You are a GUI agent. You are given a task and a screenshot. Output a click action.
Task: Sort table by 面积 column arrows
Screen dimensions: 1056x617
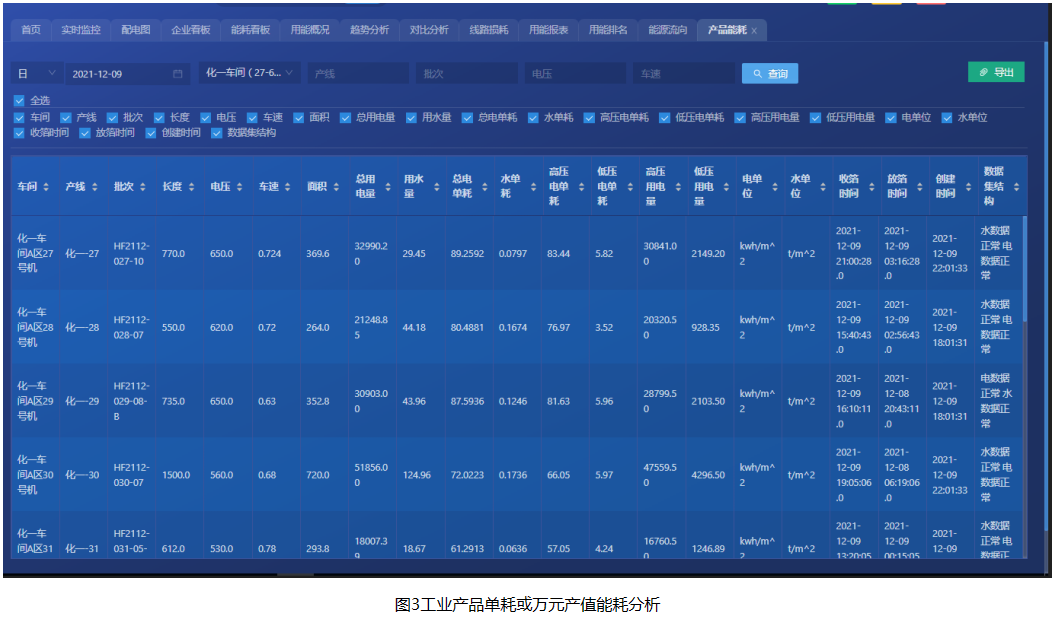tap(336, 187)
